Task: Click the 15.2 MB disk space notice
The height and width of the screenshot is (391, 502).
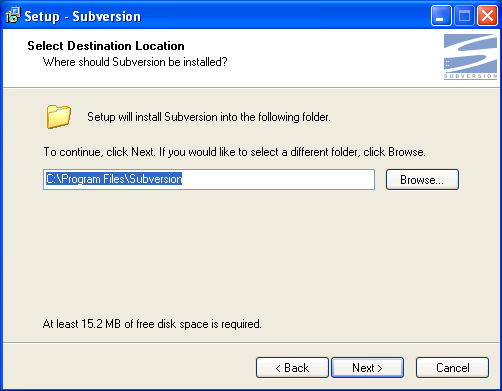Action: click(x=152, y=324)
